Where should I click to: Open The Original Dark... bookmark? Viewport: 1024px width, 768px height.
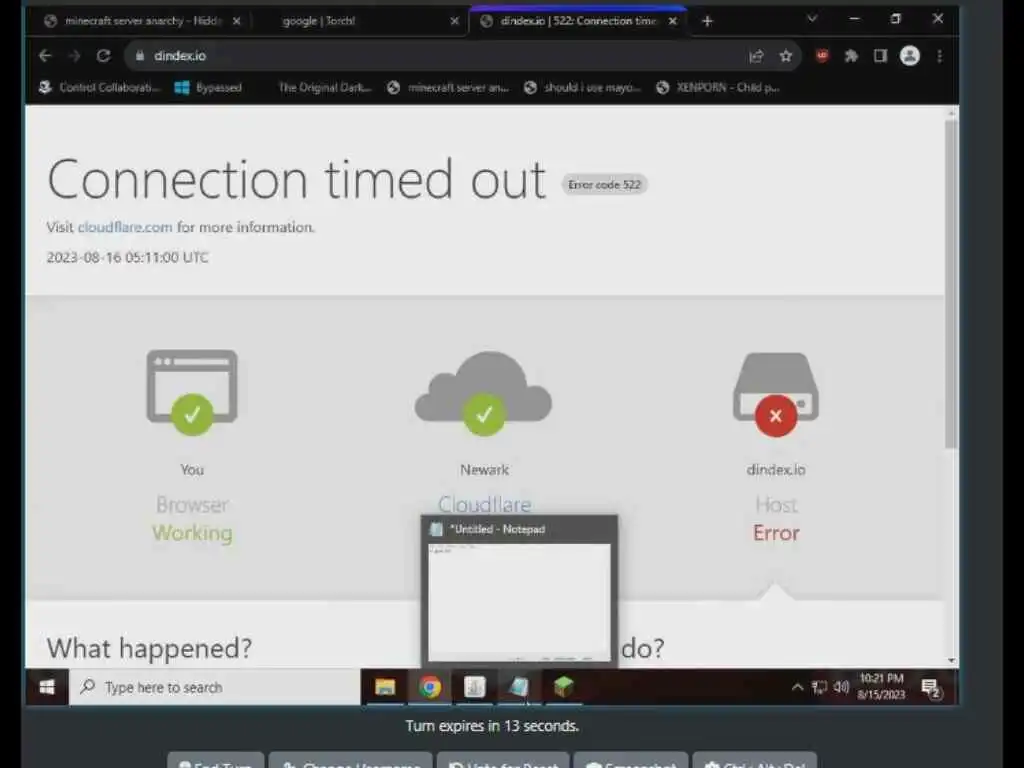coord(325,88)
